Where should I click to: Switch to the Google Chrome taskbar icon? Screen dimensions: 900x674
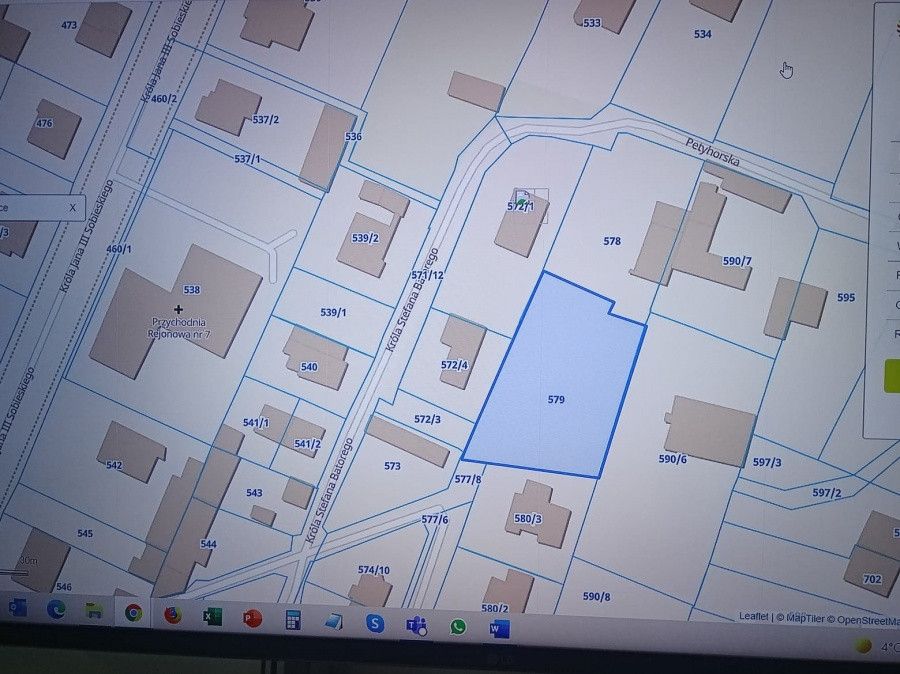pos(133,613)
